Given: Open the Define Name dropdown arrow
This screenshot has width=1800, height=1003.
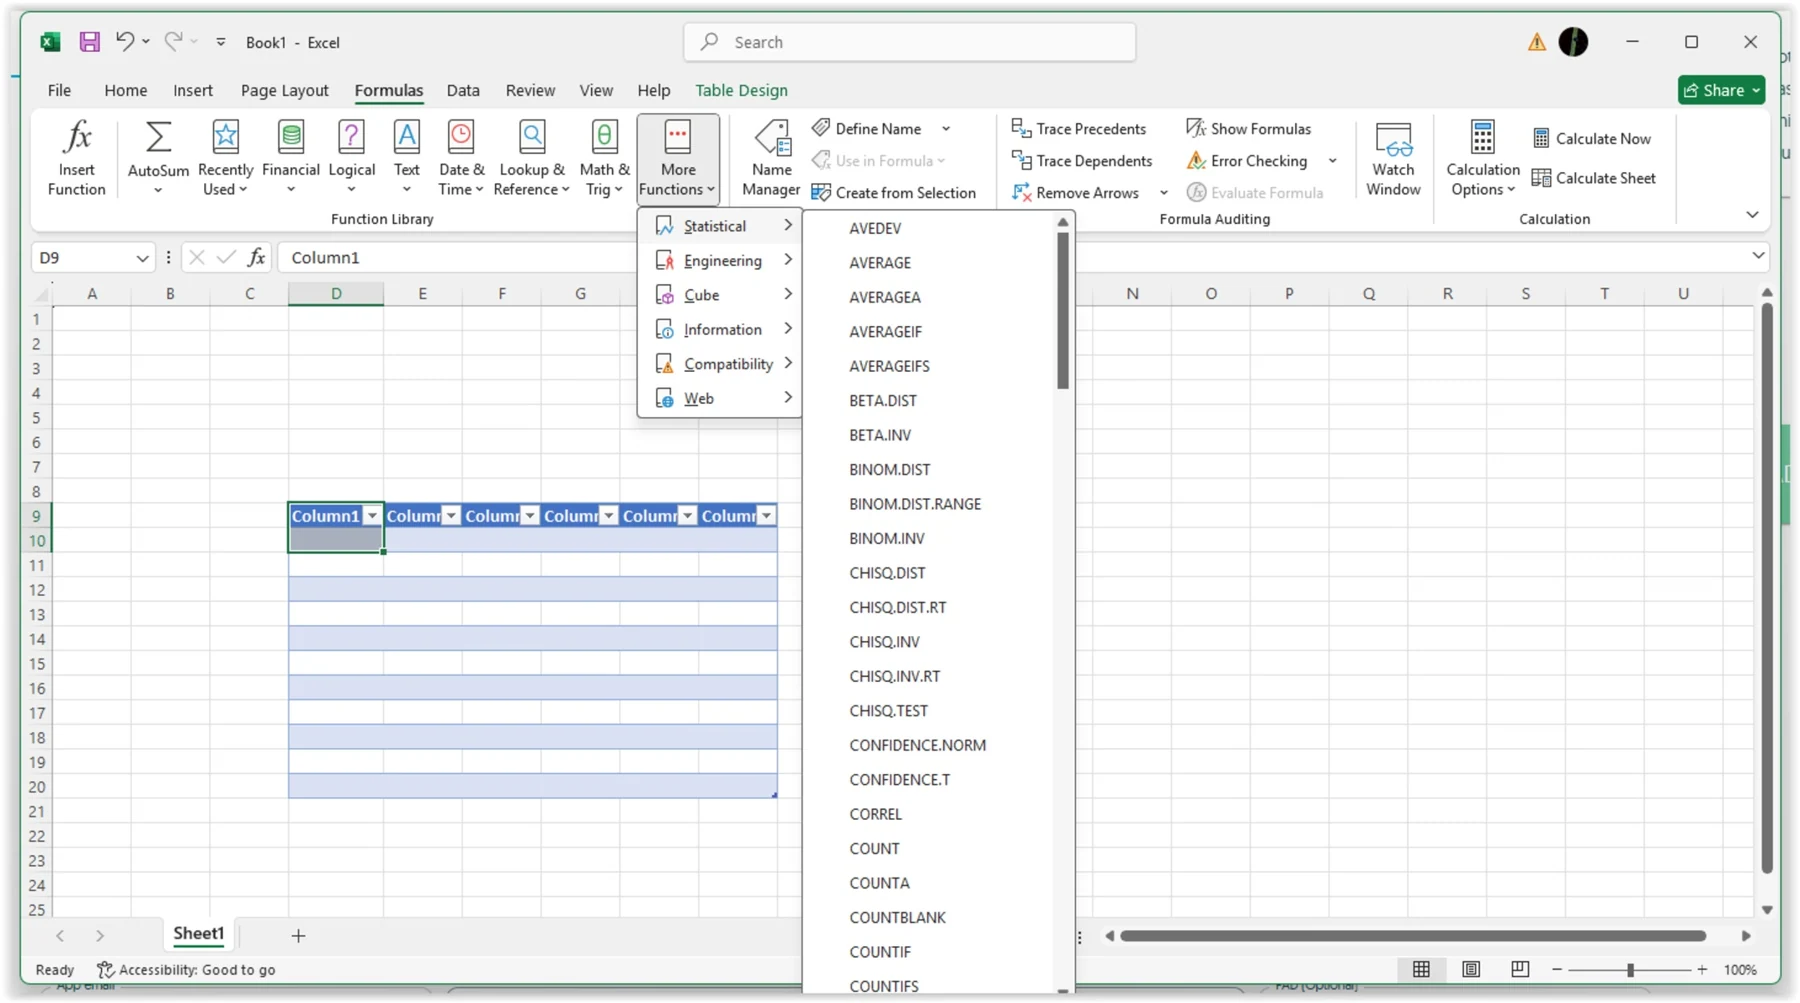Looking at the screenshot, I should pyautogui.click(x=946, y=128).
